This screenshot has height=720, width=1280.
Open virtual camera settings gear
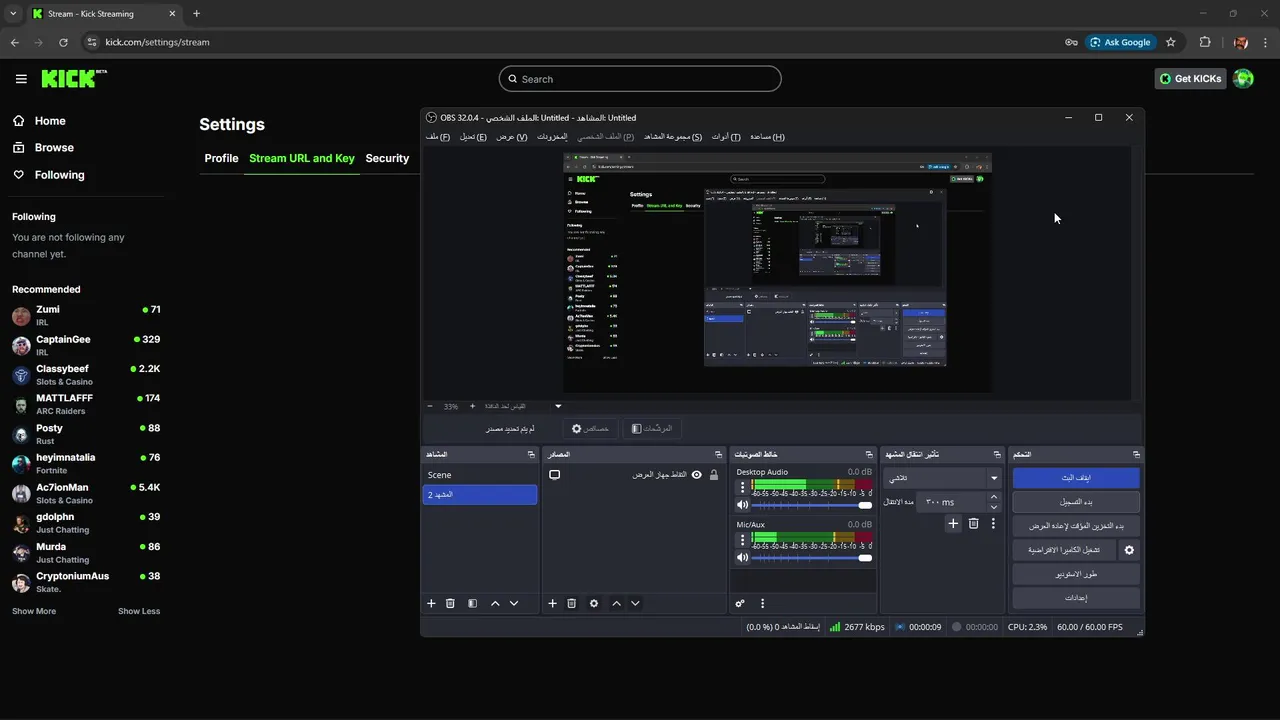pyautogui.click(x=1129, y=550)
